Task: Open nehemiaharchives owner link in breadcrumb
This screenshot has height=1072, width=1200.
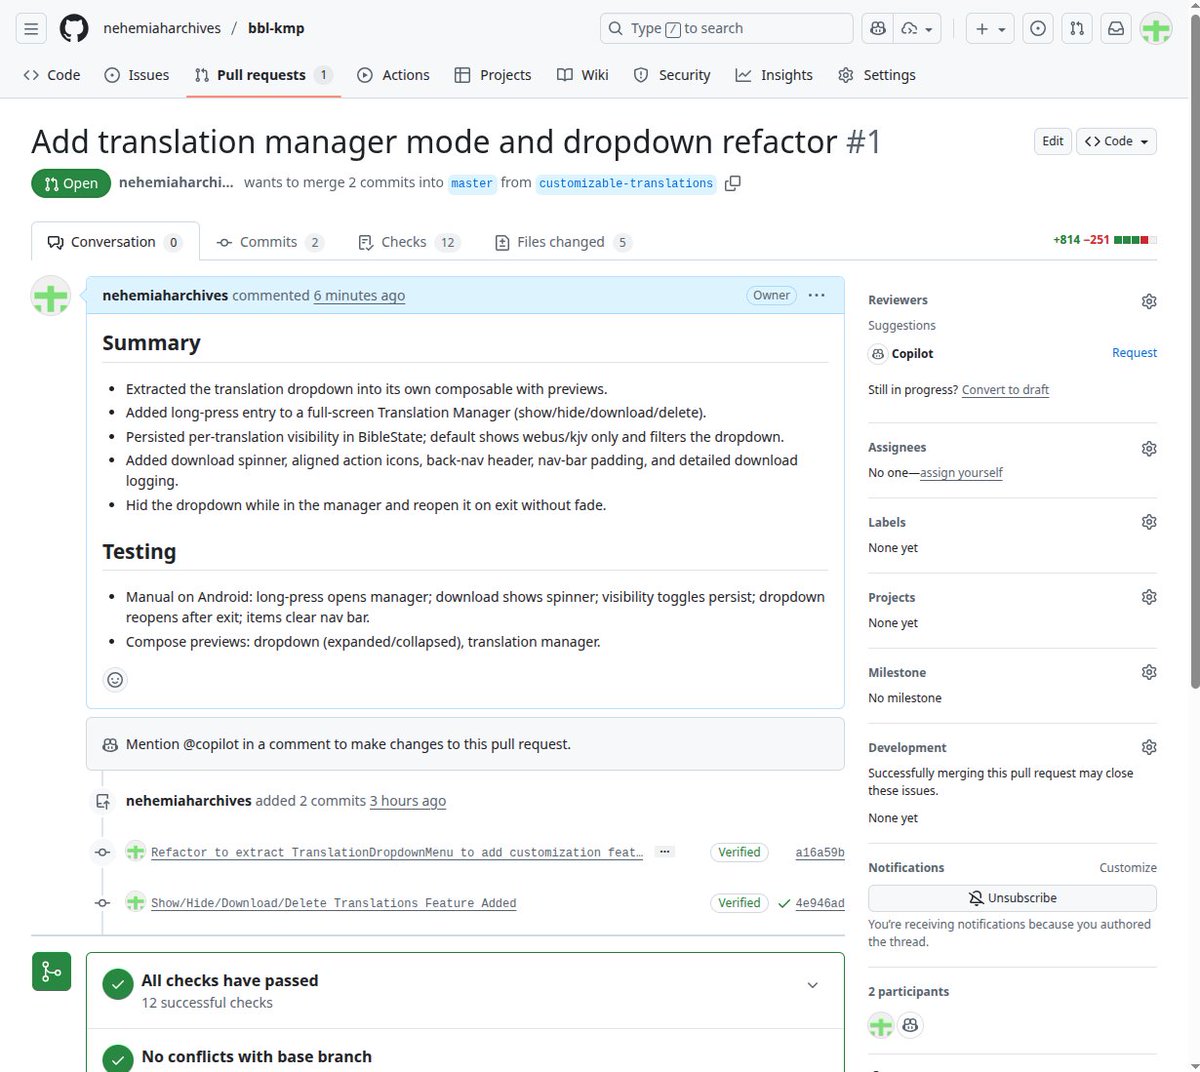Action: tap(162, 28)
